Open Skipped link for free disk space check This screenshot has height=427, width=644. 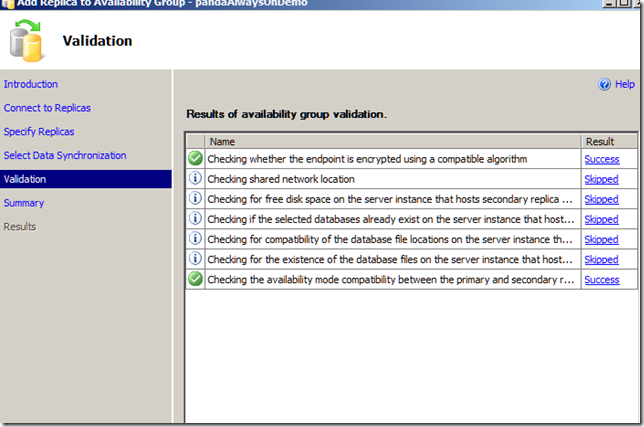tap(601, 199)
